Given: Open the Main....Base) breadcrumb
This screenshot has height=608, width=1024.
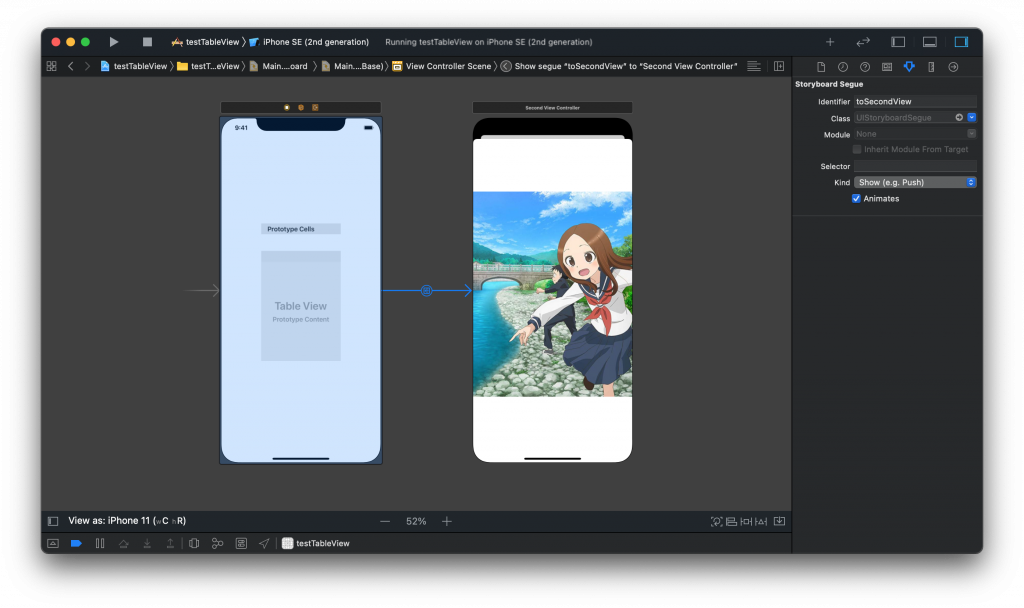Looking at the screenshot, I should [353, 66].
